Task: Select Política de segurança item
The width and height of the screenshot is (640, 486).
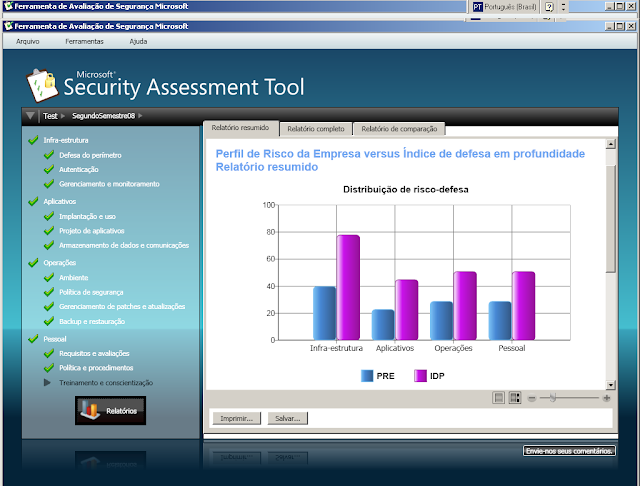Action: (91, 293)
